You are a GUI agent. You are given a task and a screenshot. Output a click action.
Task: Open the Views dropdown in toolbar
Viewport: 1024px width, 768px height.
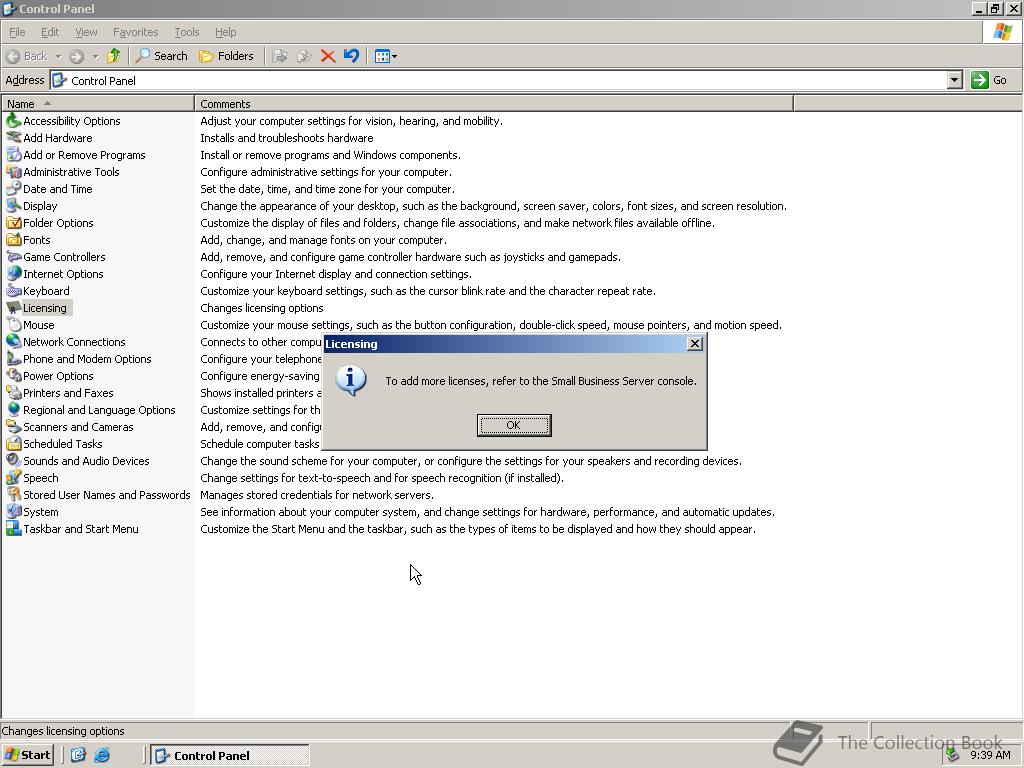pos(386,56)
